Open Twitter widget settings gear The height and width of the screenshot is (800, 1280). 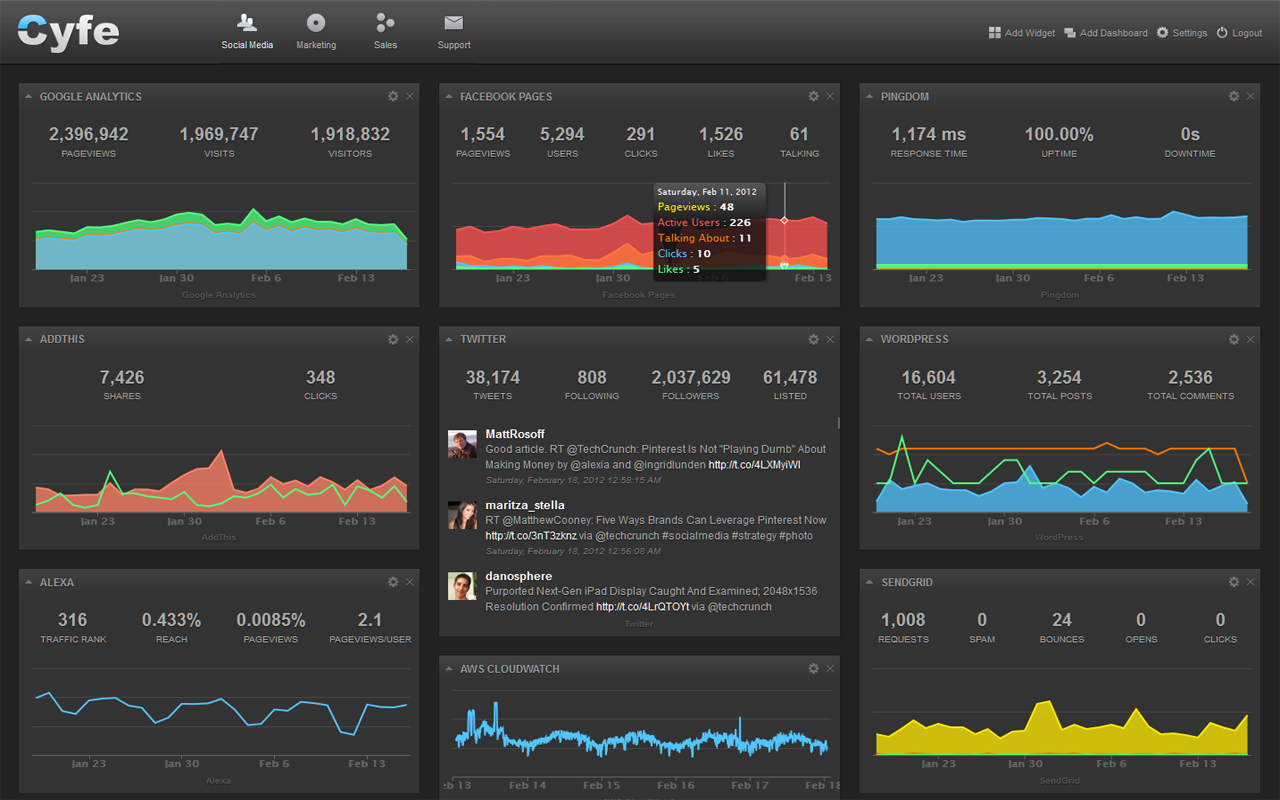pos(813,339)
